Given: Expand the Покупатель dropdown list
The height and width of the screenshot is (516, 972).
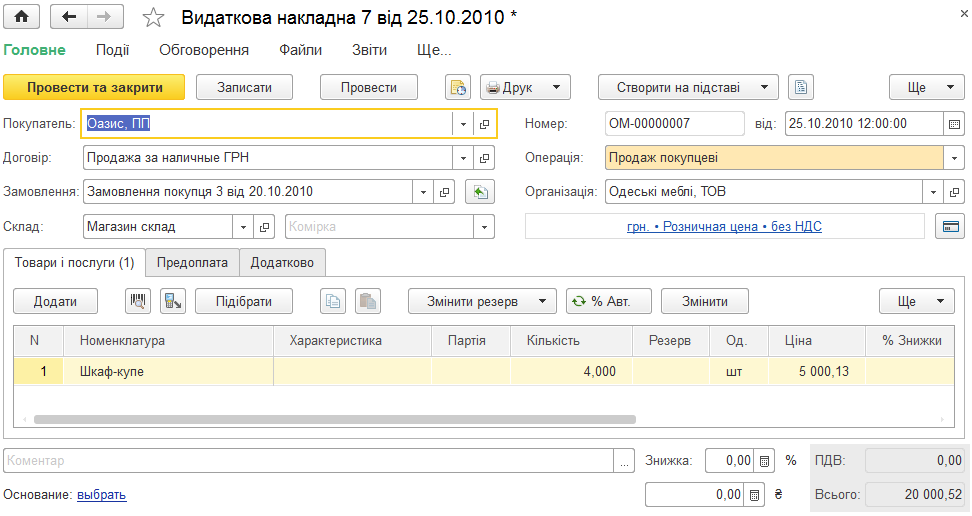Looking at the screenshot, I should [463, 124].
